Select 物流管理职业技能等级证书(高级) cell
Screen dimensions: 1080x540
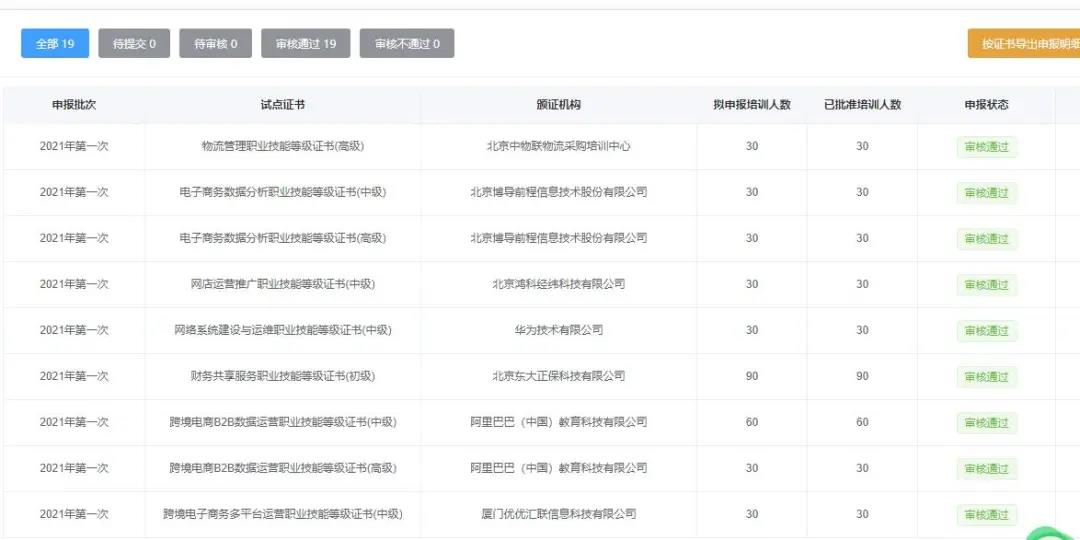pyautogui.click(x=282, y=146)
